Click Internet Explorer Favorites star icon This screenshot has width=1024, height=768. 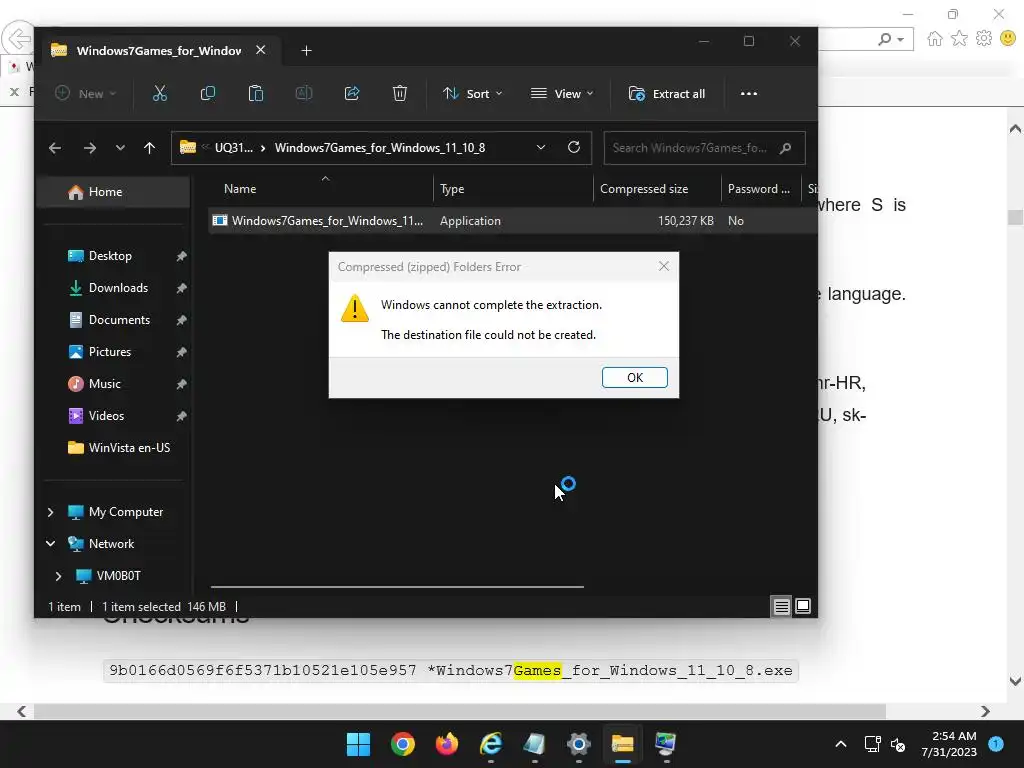pos(959,39)
